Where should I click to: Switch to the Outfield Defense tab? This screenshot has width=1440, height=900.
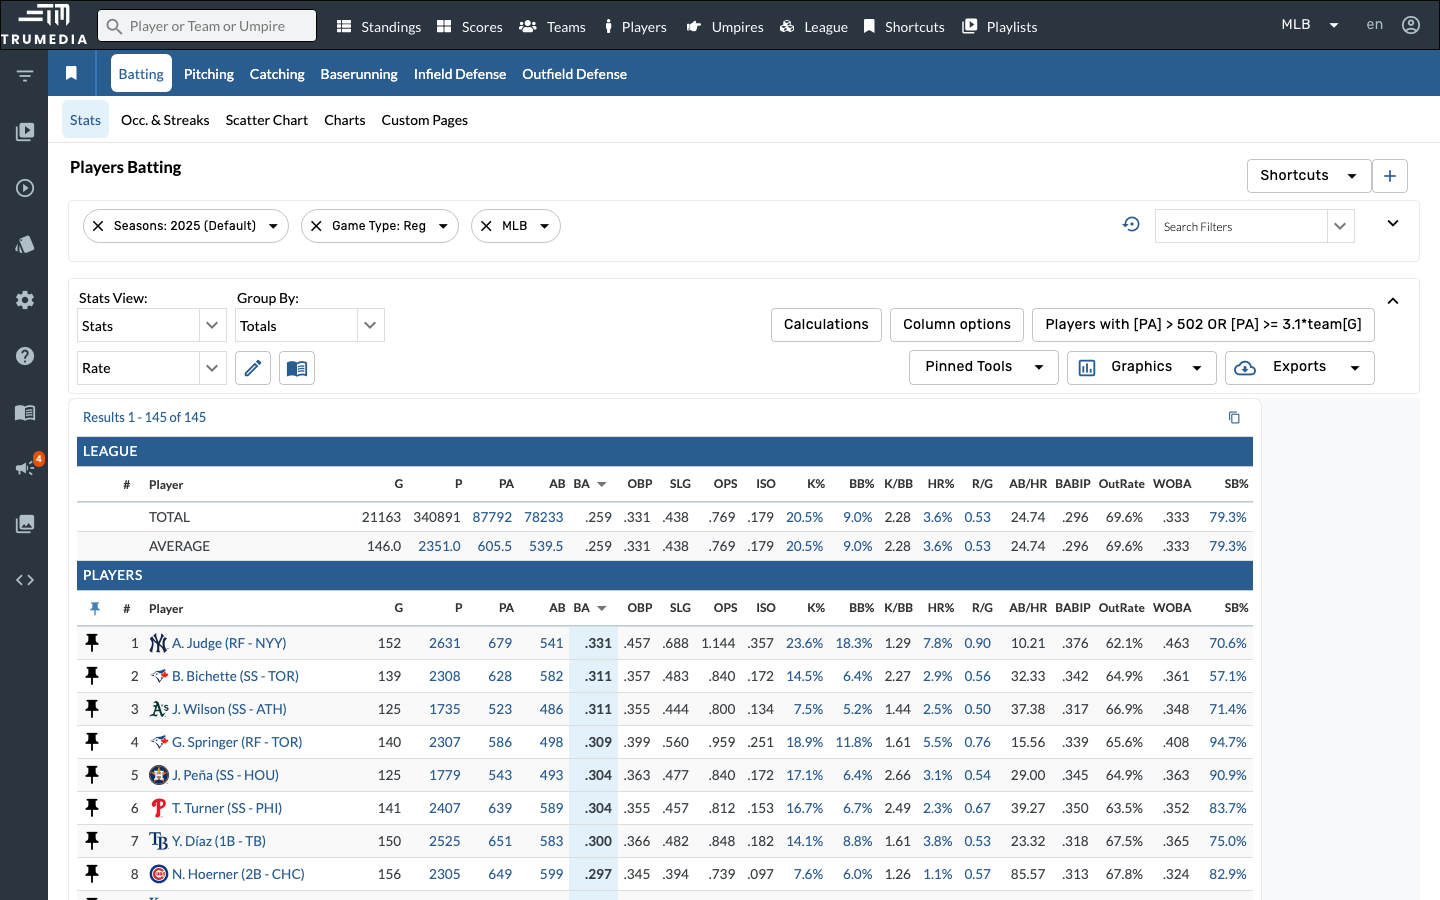click(574, 74)
